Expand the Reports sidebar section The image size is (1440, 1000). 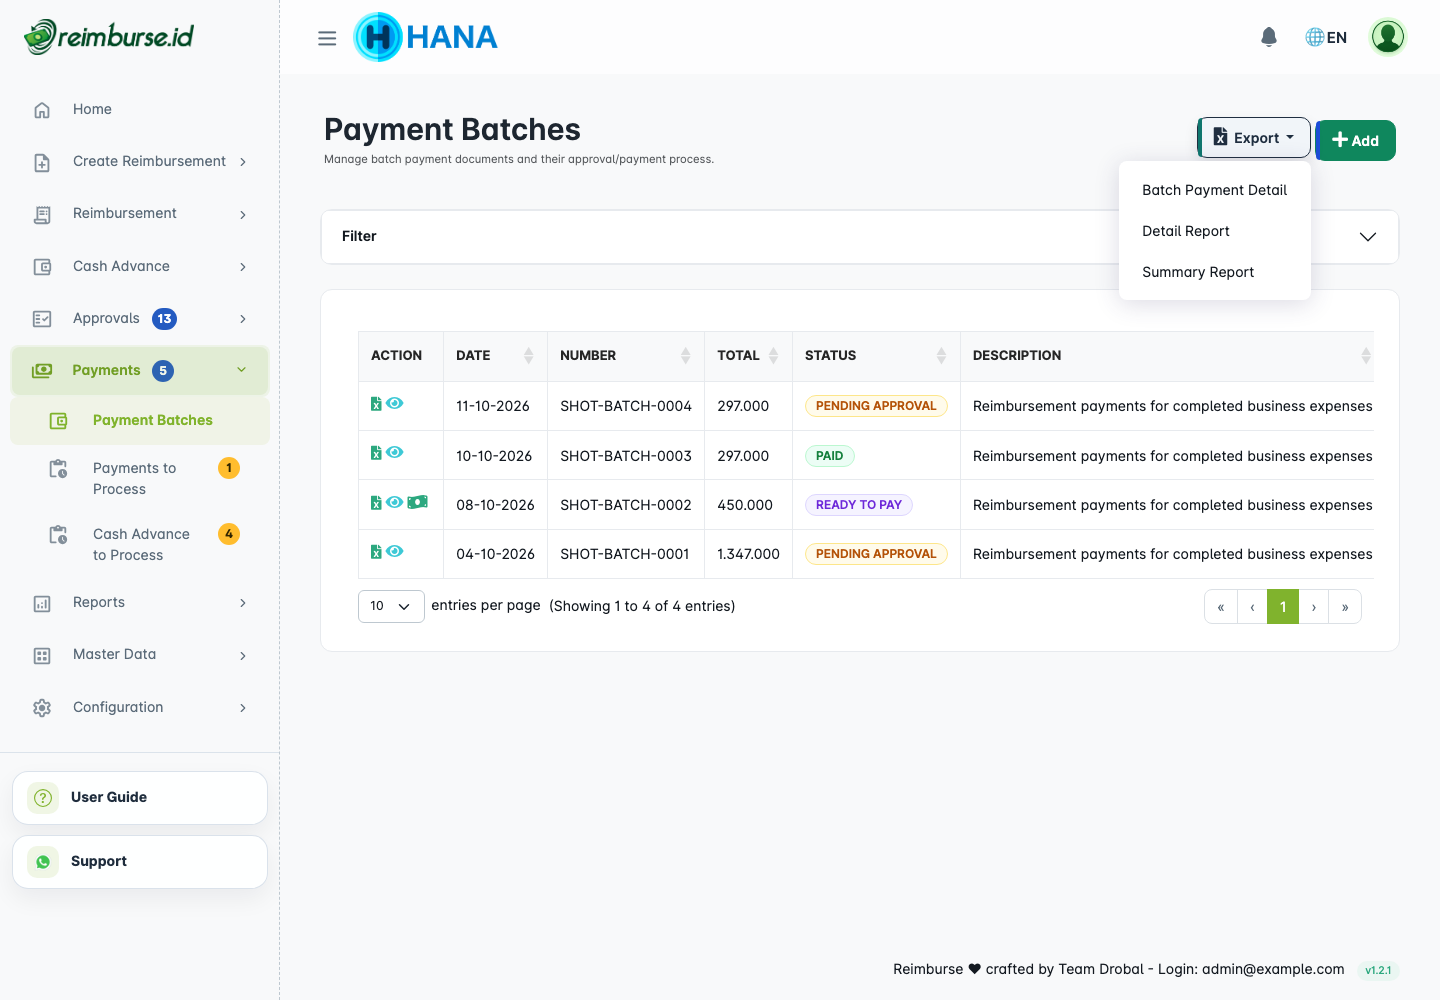tap(140, 603)
